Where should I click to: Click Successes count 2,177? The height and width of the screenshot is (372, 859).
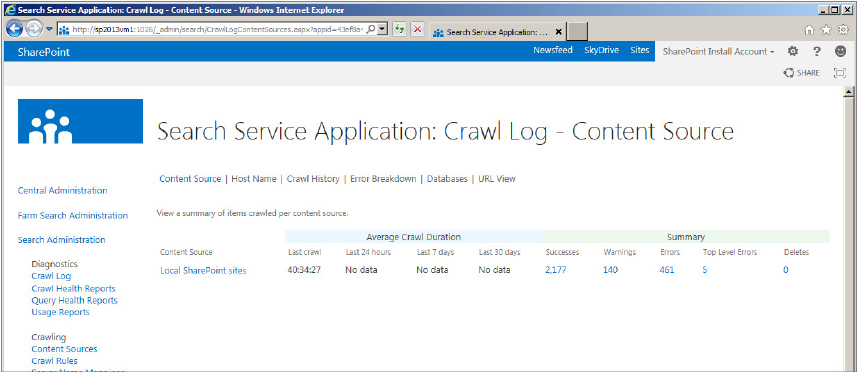[556, 270]
